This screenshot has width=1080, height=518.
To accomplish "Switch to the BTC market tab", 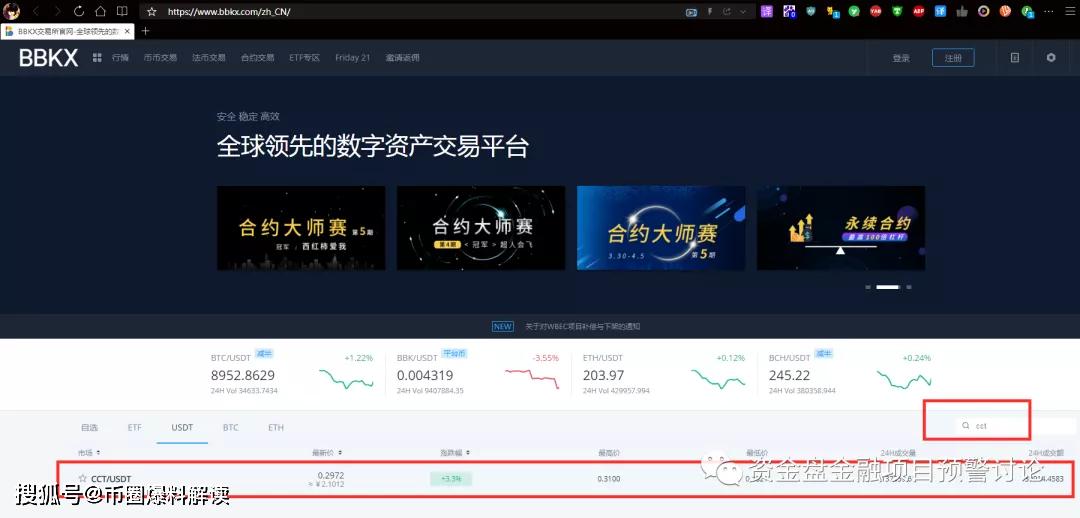I will point(231,427).
